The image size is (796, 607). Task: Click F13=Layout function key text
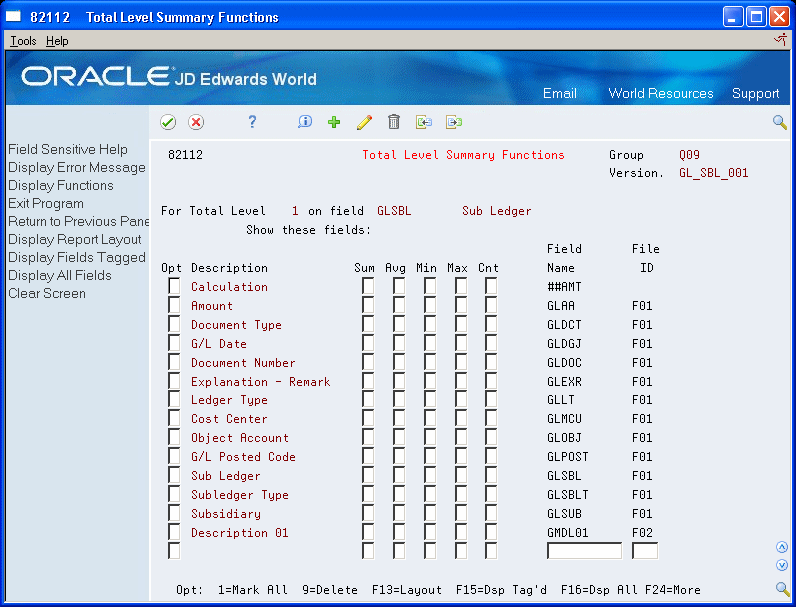(x=407, y=590)
